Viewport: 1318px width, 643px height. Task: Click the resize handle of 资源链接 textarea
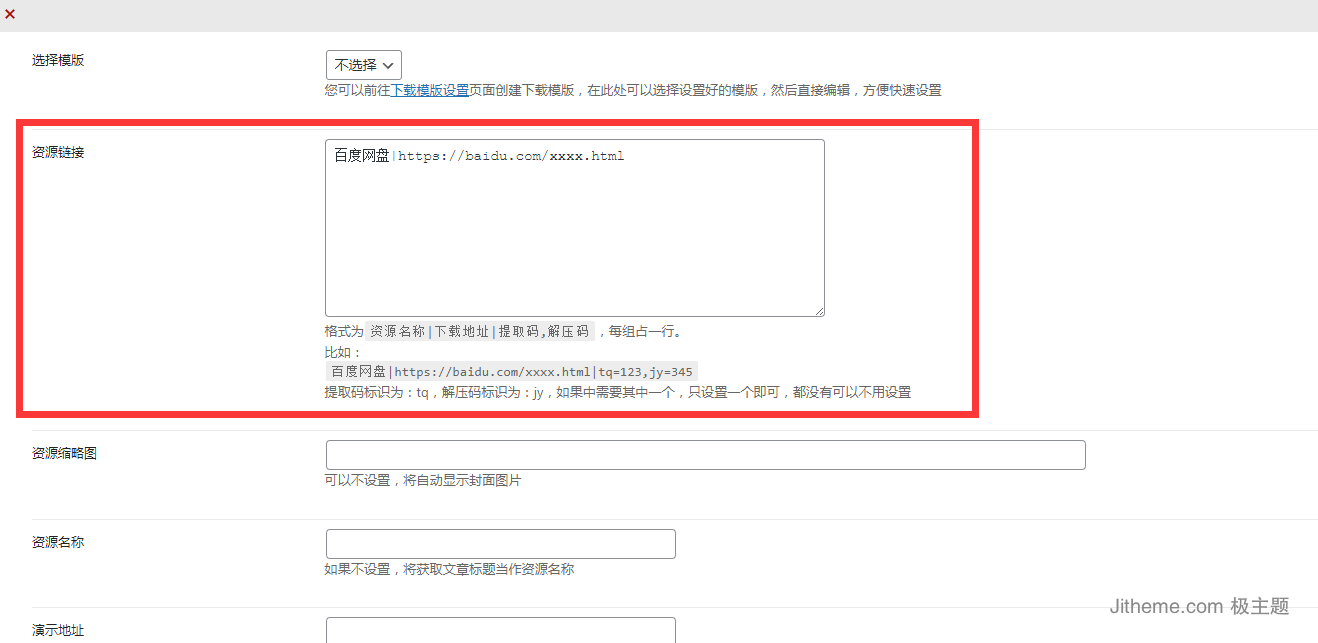pyautogui.click(x=819, y=311)
